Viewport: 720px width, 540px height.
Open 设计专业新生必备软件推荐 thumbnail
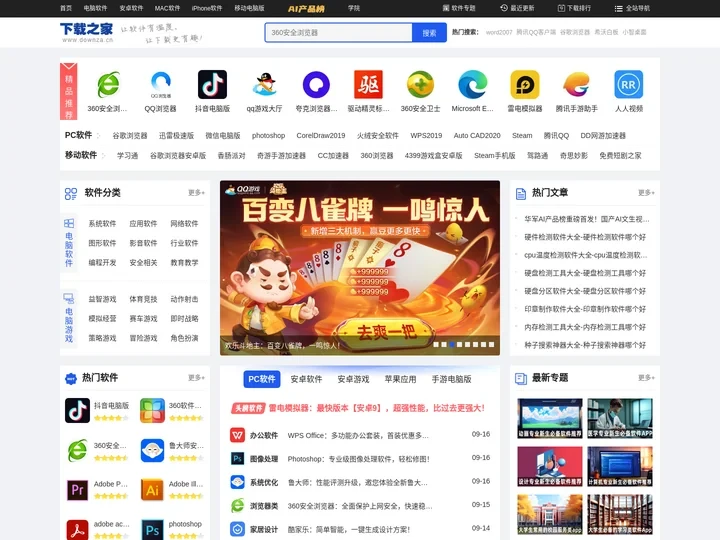point(550,467)
